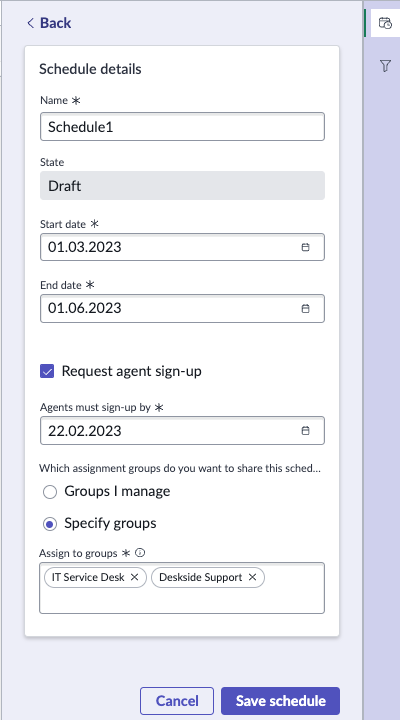
Task: Click the Cancel button
Action: [177, 701]
